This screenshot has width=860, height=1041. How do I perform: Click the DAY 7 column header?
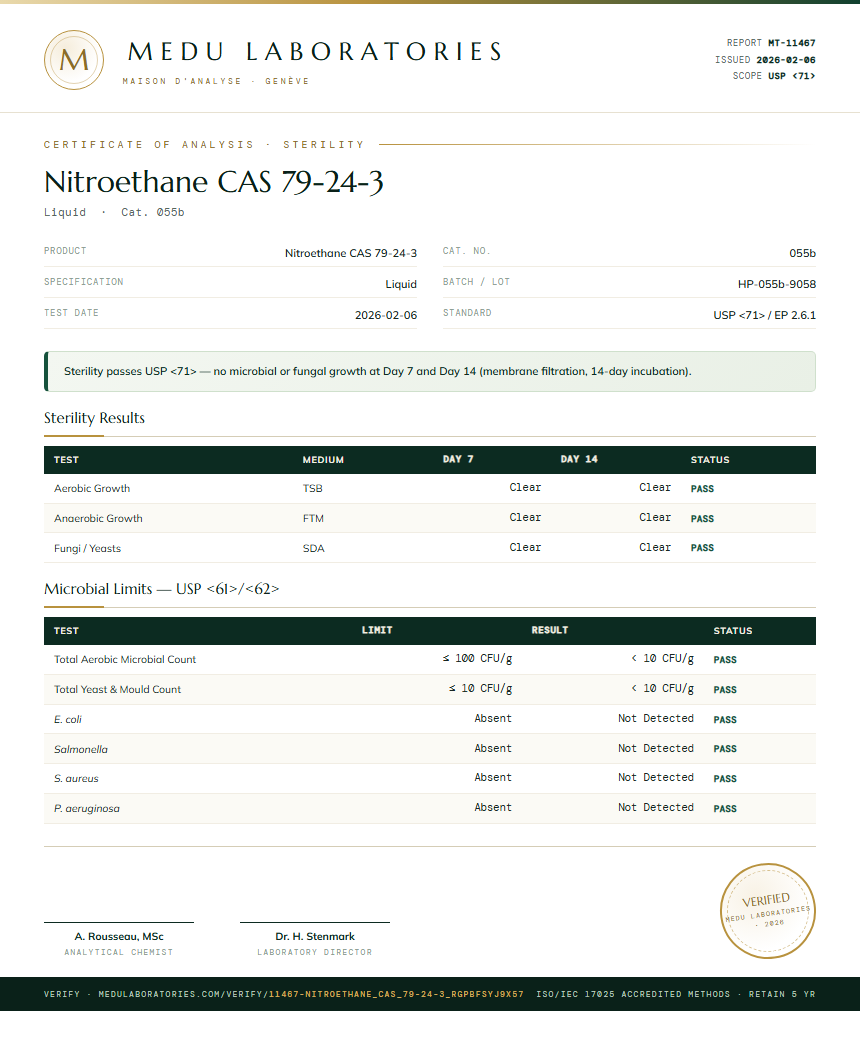point(458,459)
